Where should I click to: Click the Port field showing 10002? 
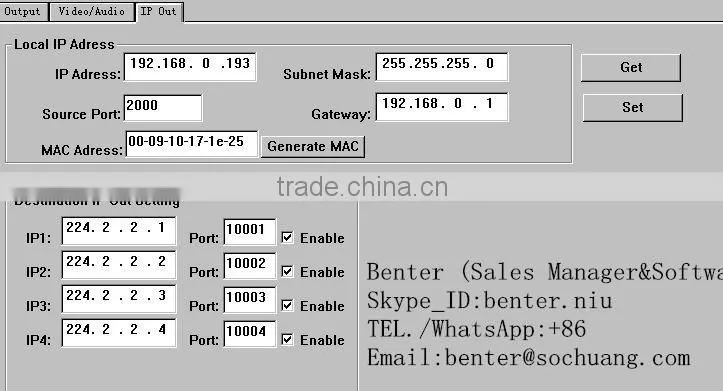249,266
